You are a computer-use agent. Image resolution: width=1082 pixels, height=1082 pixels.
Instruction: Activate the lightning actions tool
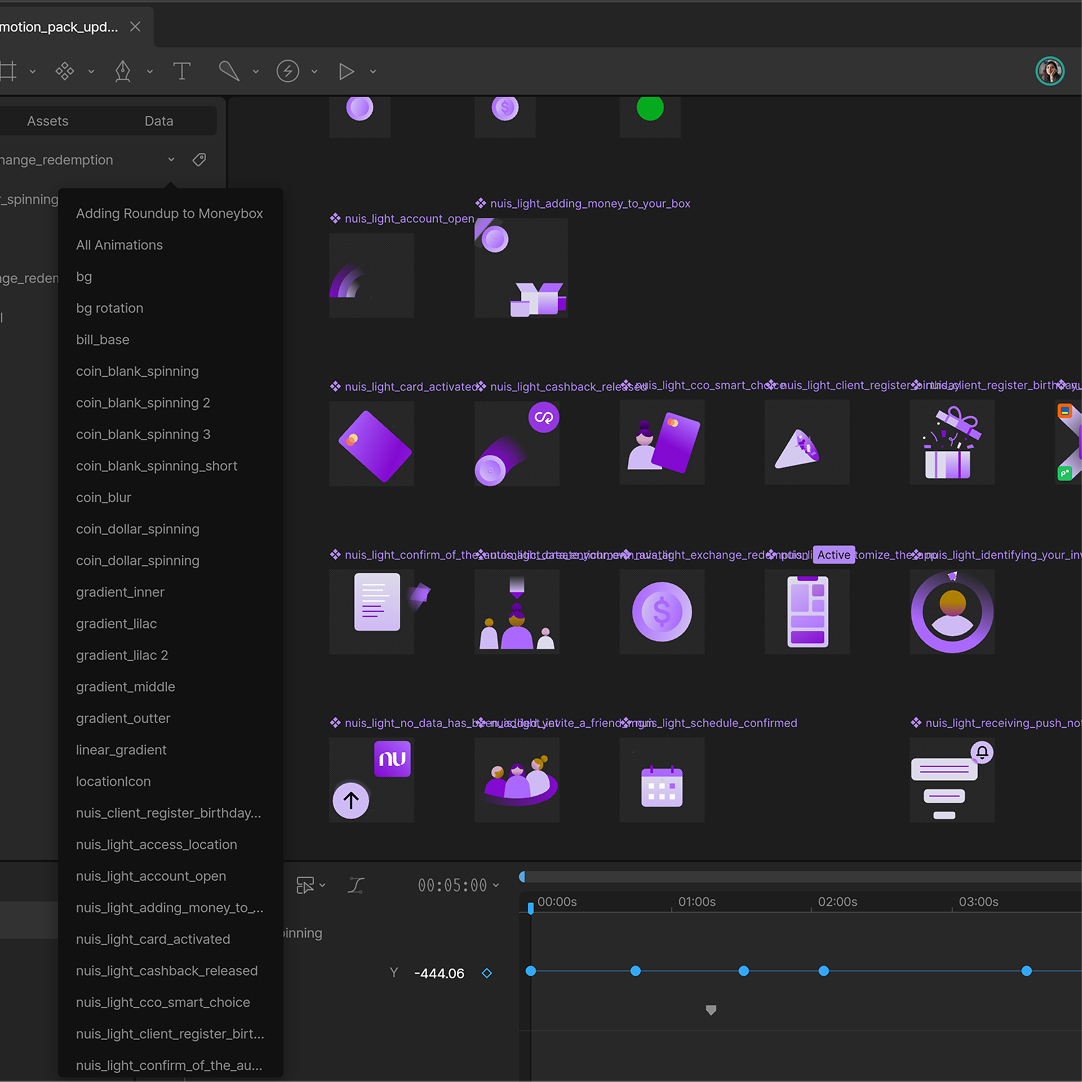(x=287, y=71)
